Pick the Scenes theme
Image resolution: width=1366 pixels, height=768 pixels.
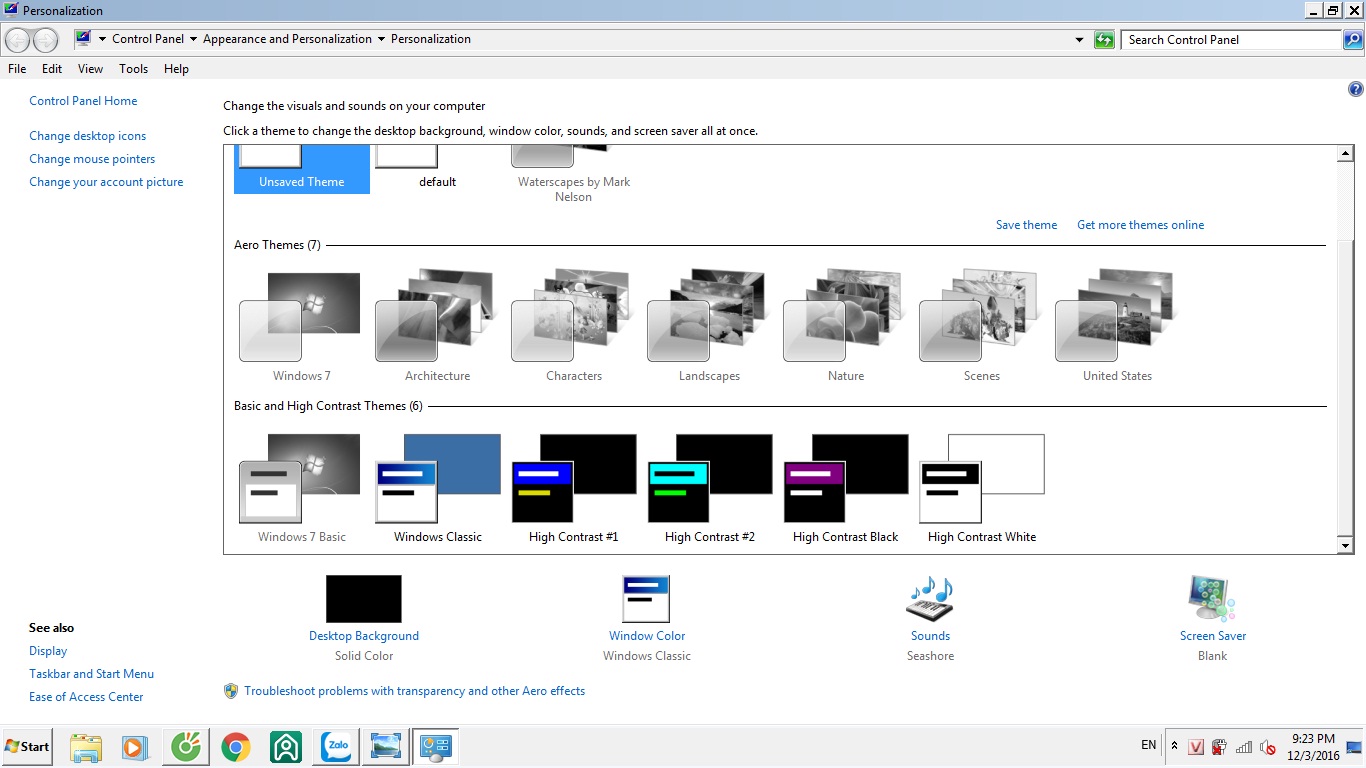click(982, 327)
